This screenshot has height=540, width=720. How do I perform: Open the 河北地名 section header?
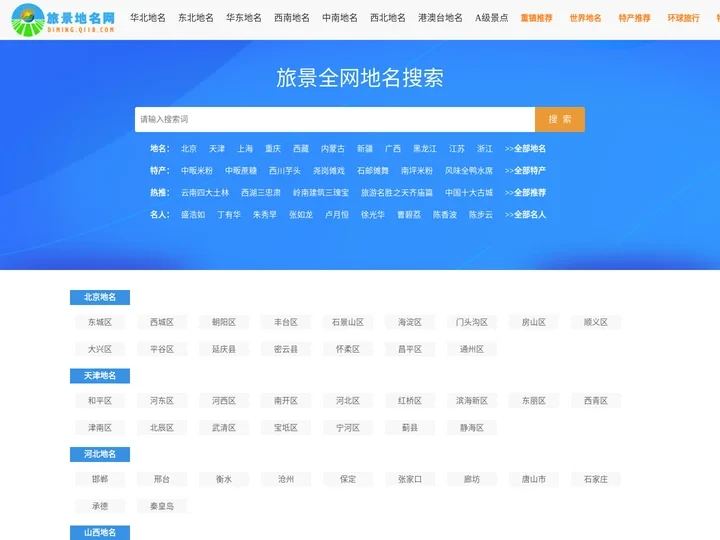100,454
